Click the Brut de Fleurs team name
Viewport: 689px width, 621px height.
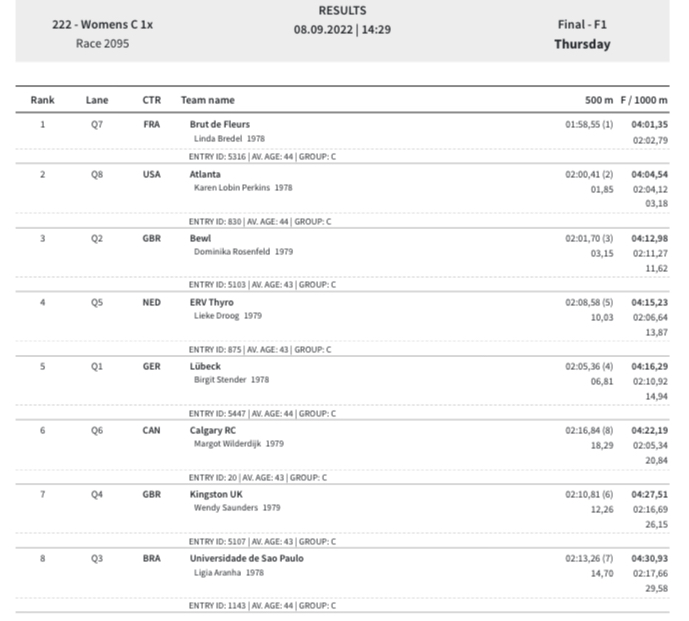tap(219, 124)
